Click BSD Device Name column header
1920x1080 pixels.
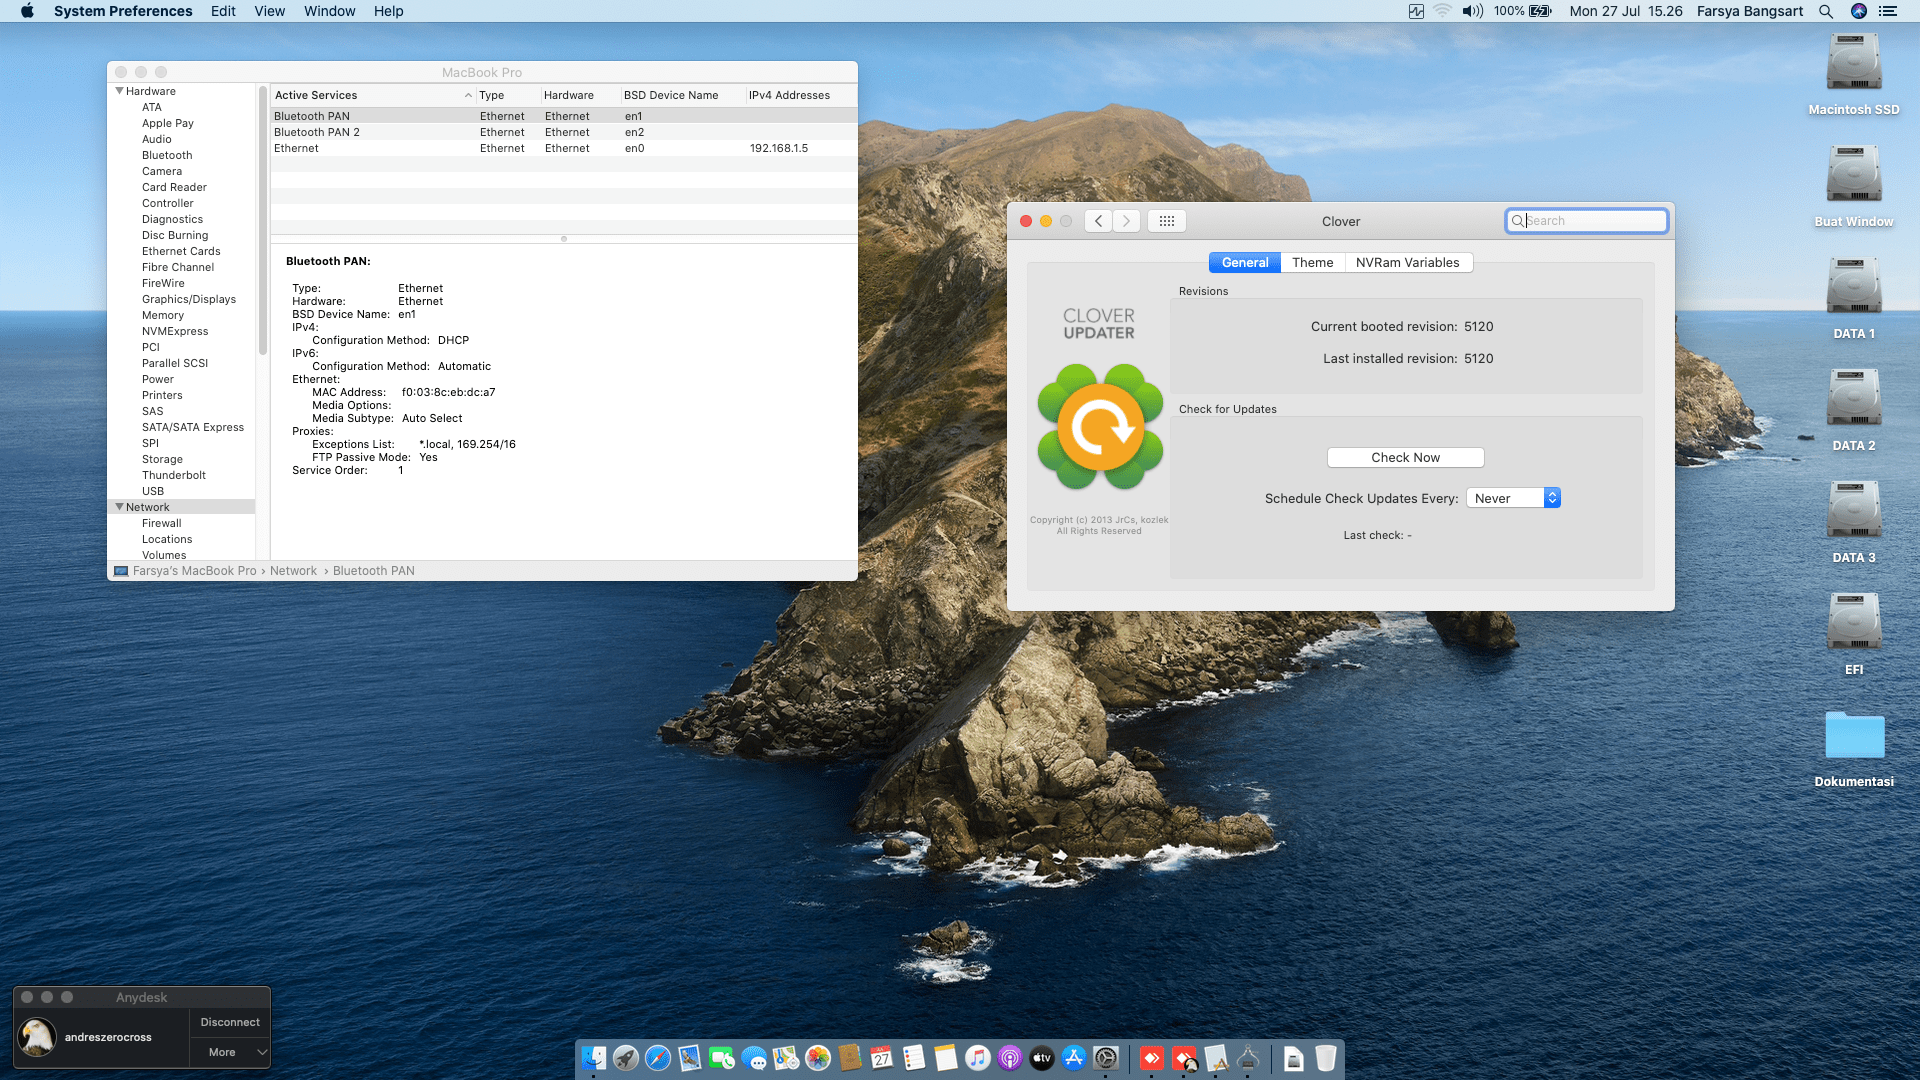683,95
